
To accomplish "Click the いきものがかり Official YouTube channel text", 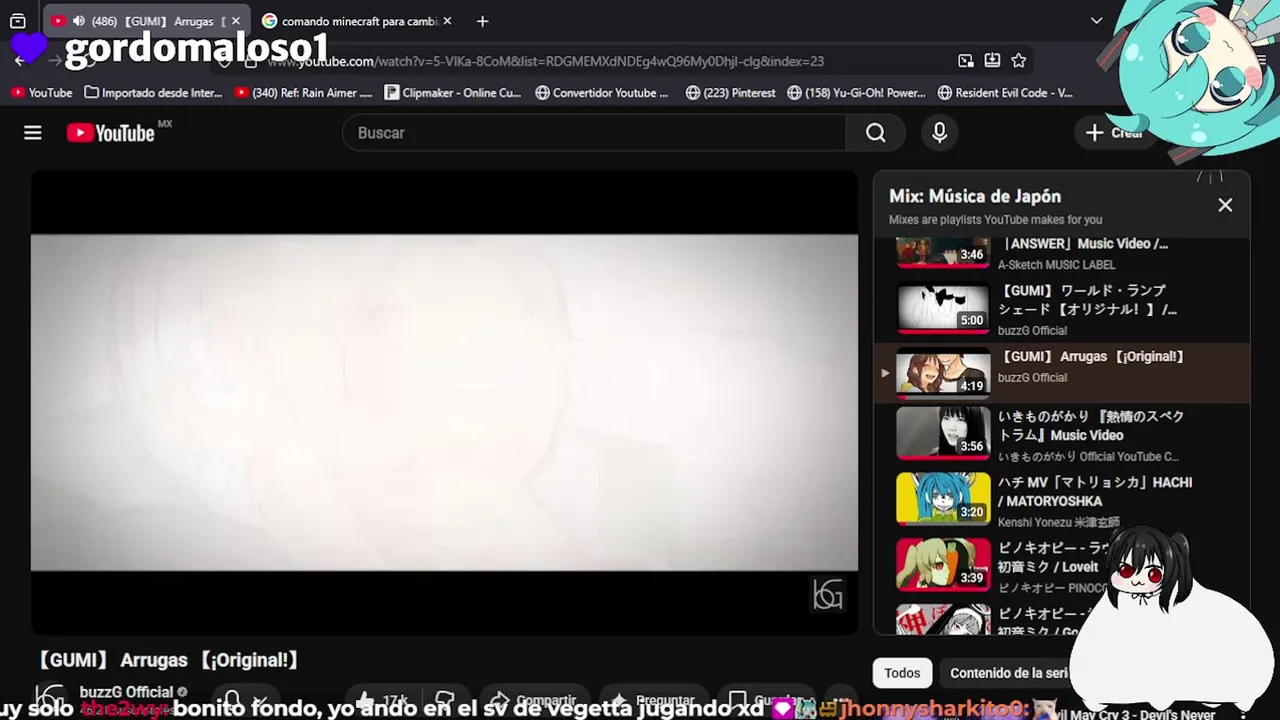I will coord(1088,457).
